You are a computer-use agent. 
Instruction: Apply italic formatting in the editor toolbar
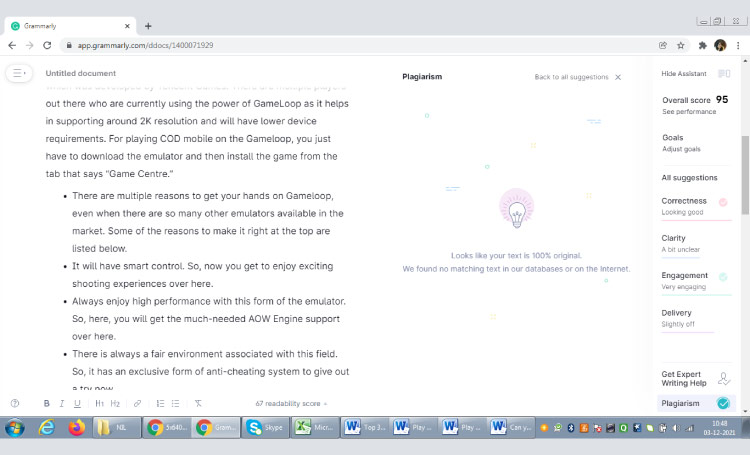pyautogui.click(x=62, y=403)
